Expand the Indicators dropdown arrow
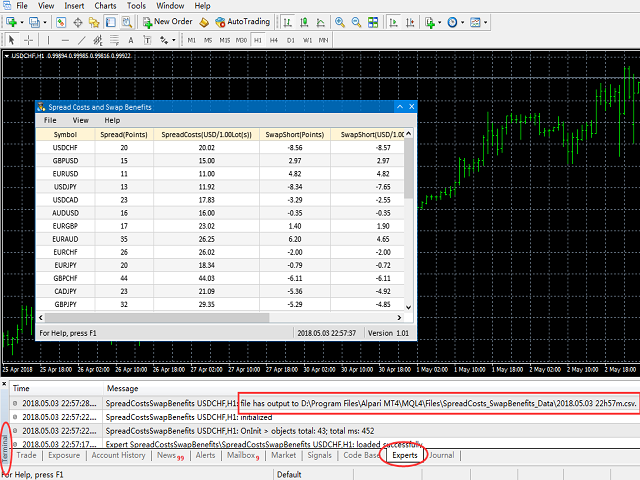The height and width of the screenshot is (480, 640). (440, 22)
